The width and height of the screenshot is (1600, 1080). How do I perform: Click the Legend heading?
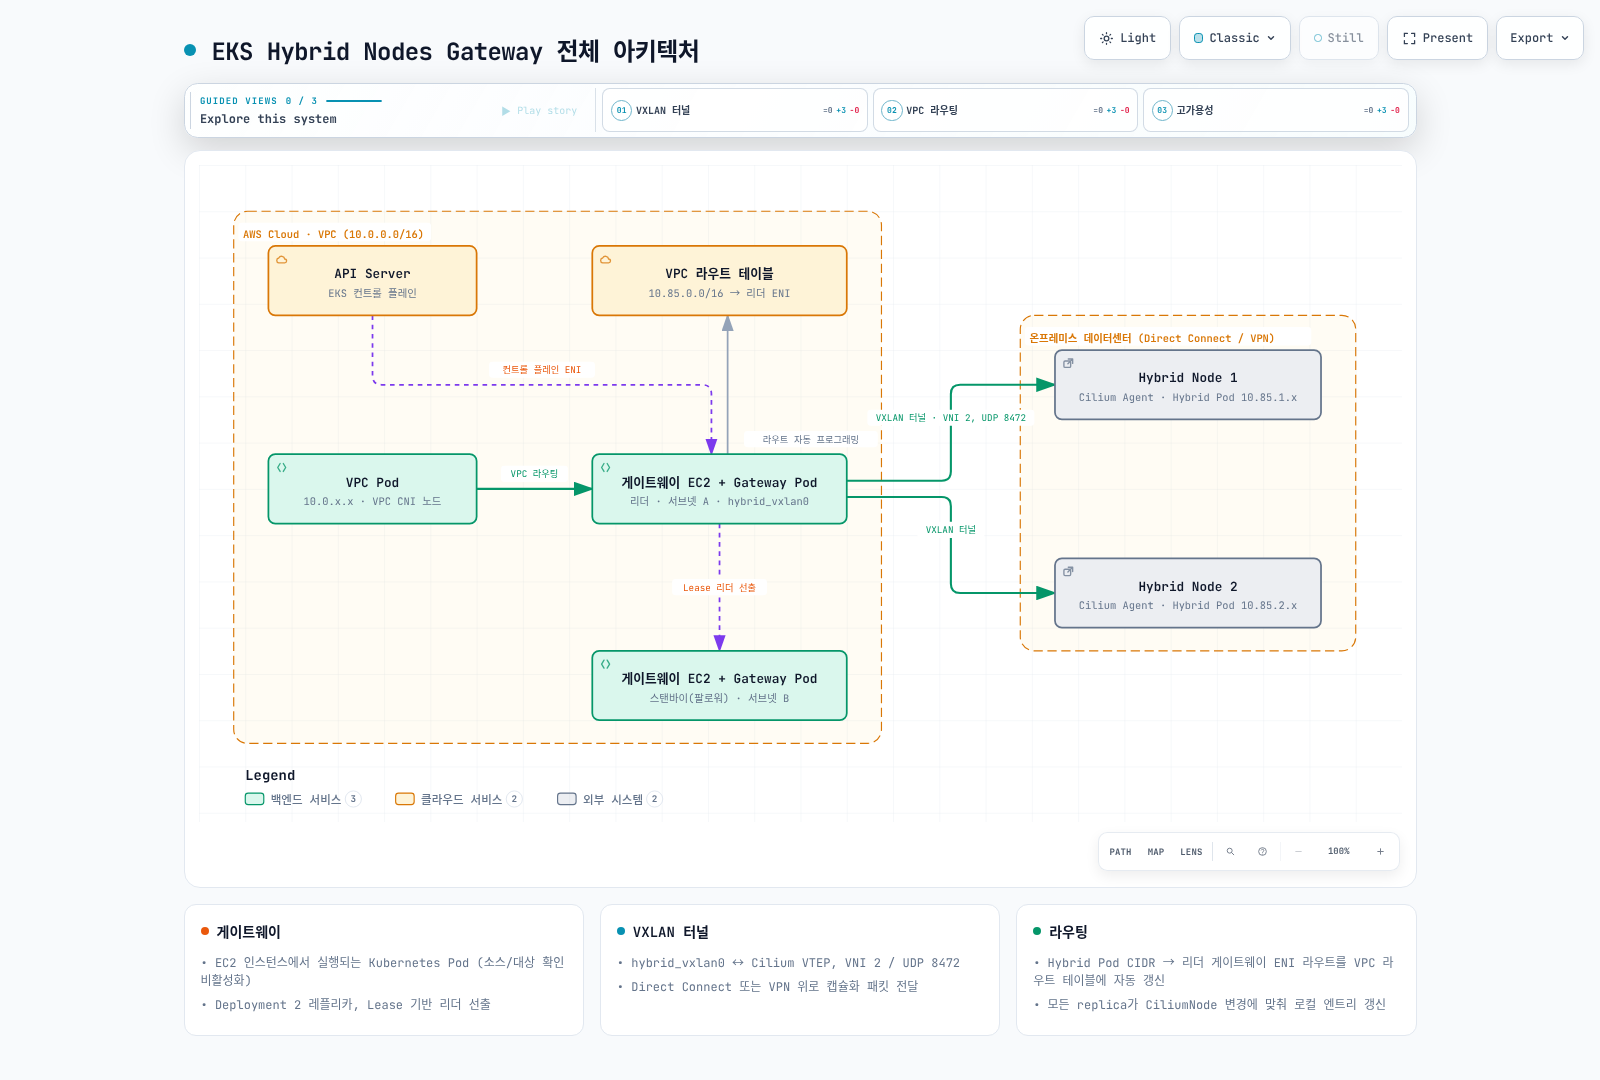pyautogui.click(x=270, y=775)
